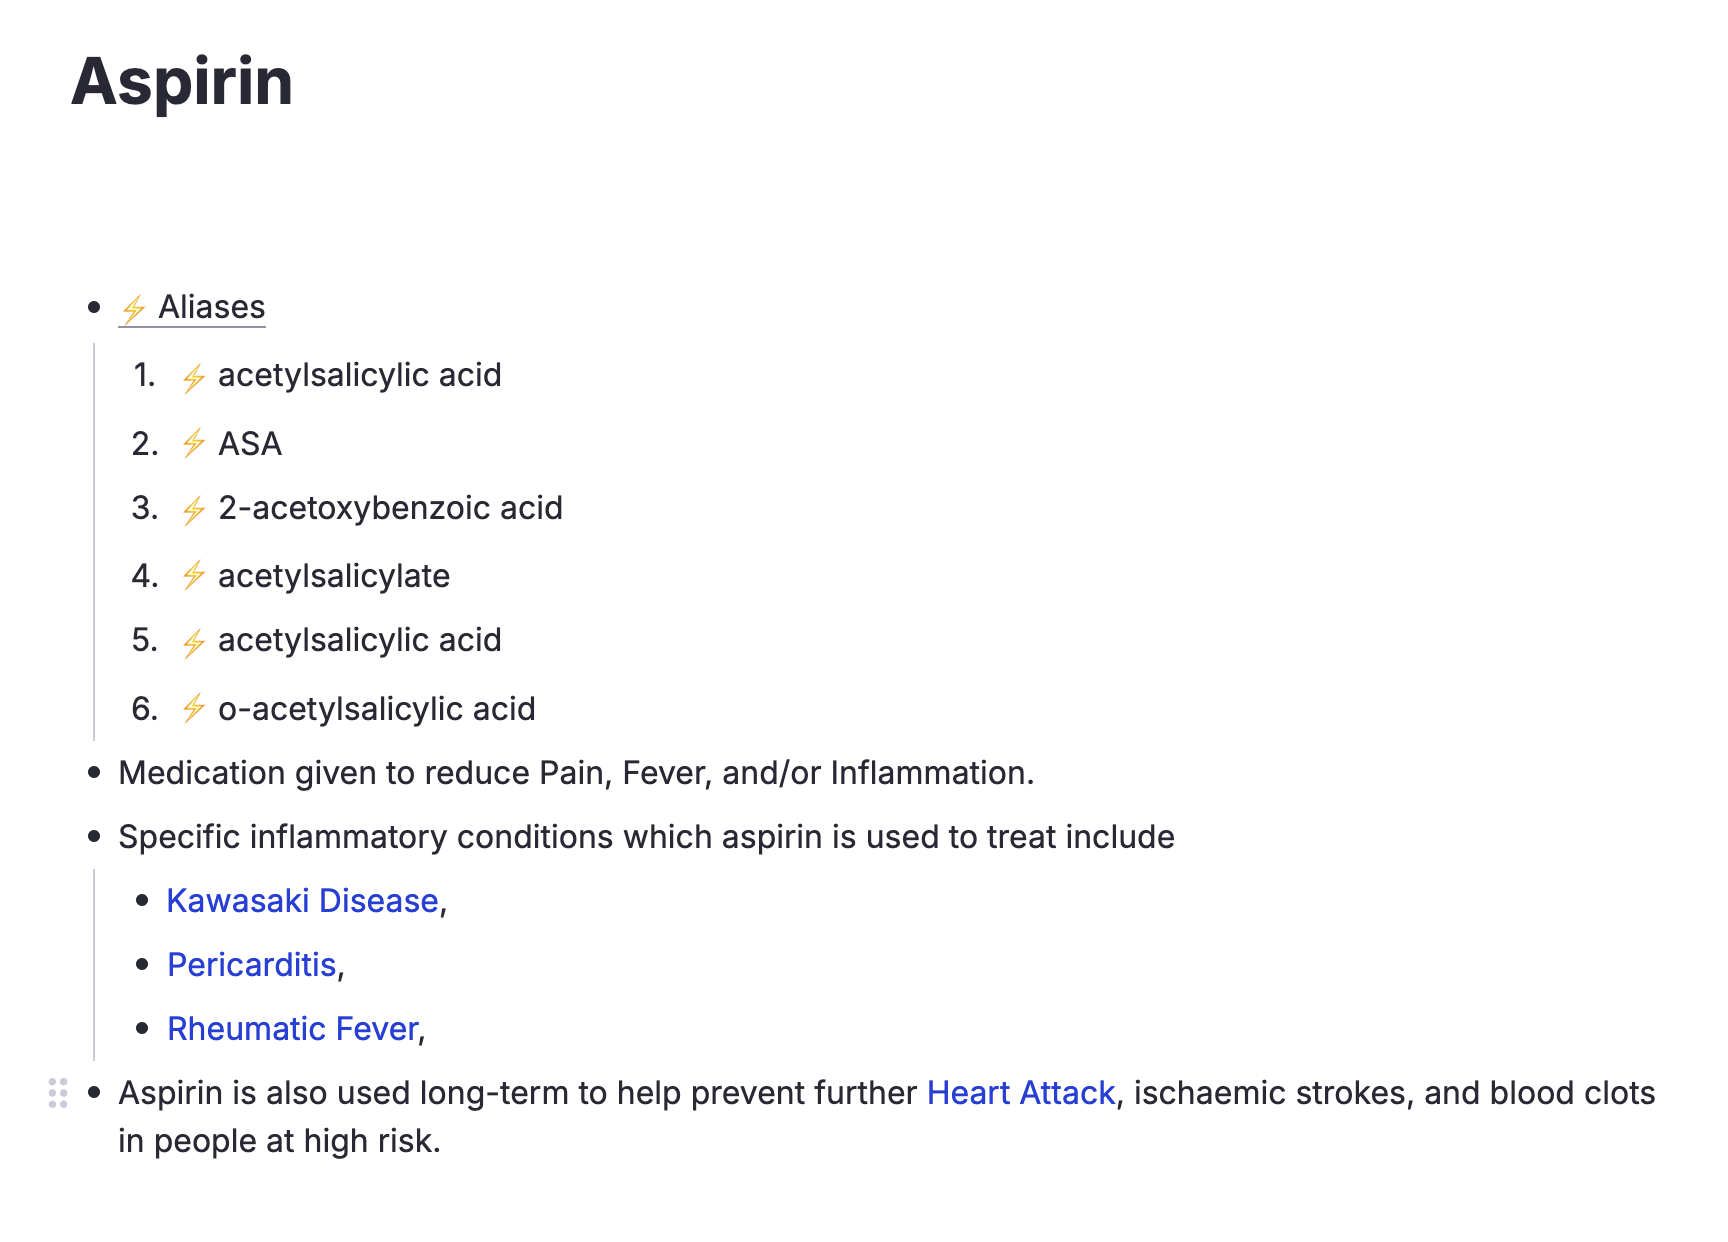The image size is (1728, 1242).
Task: Click lightning icon beside acetylsalicylate
Action: tap(194, 576)
